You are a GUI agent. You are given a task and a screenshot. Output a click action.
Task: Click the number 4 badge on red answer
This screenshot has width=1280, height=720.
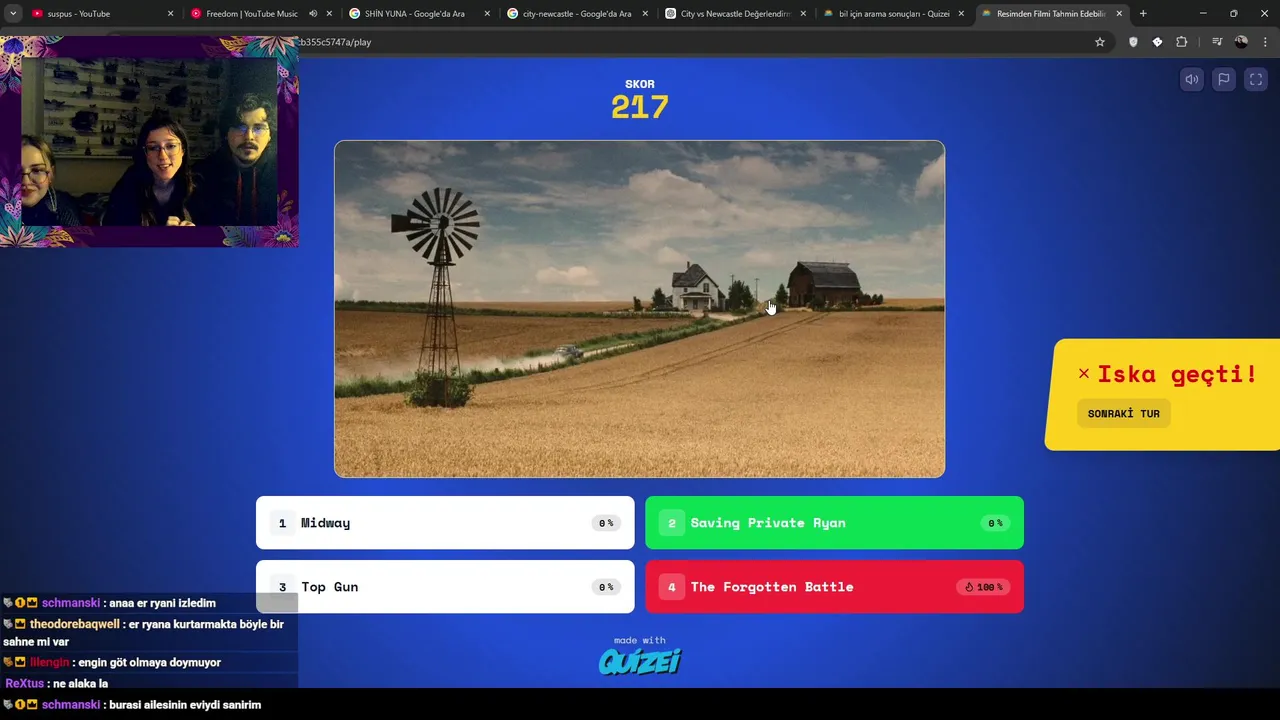672,587
